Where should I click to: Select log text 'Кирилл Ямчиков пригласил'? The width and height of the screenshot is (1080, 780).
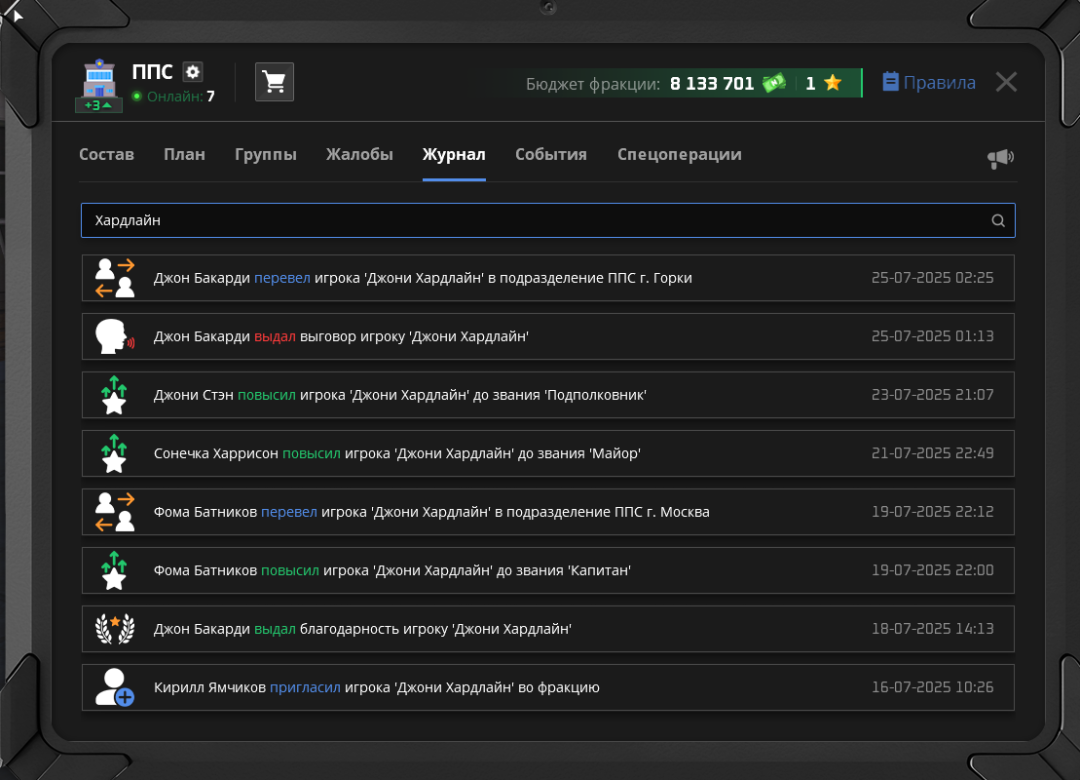[247, 688]
